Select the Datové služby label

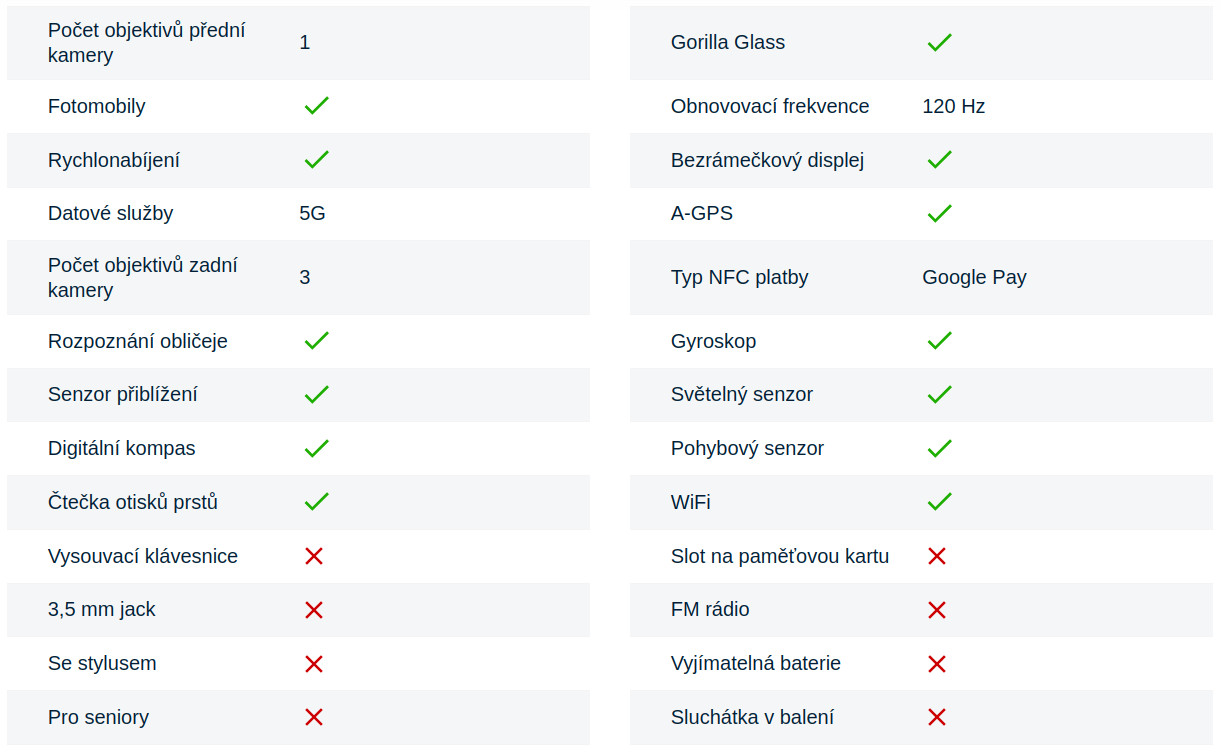[110, 213]
